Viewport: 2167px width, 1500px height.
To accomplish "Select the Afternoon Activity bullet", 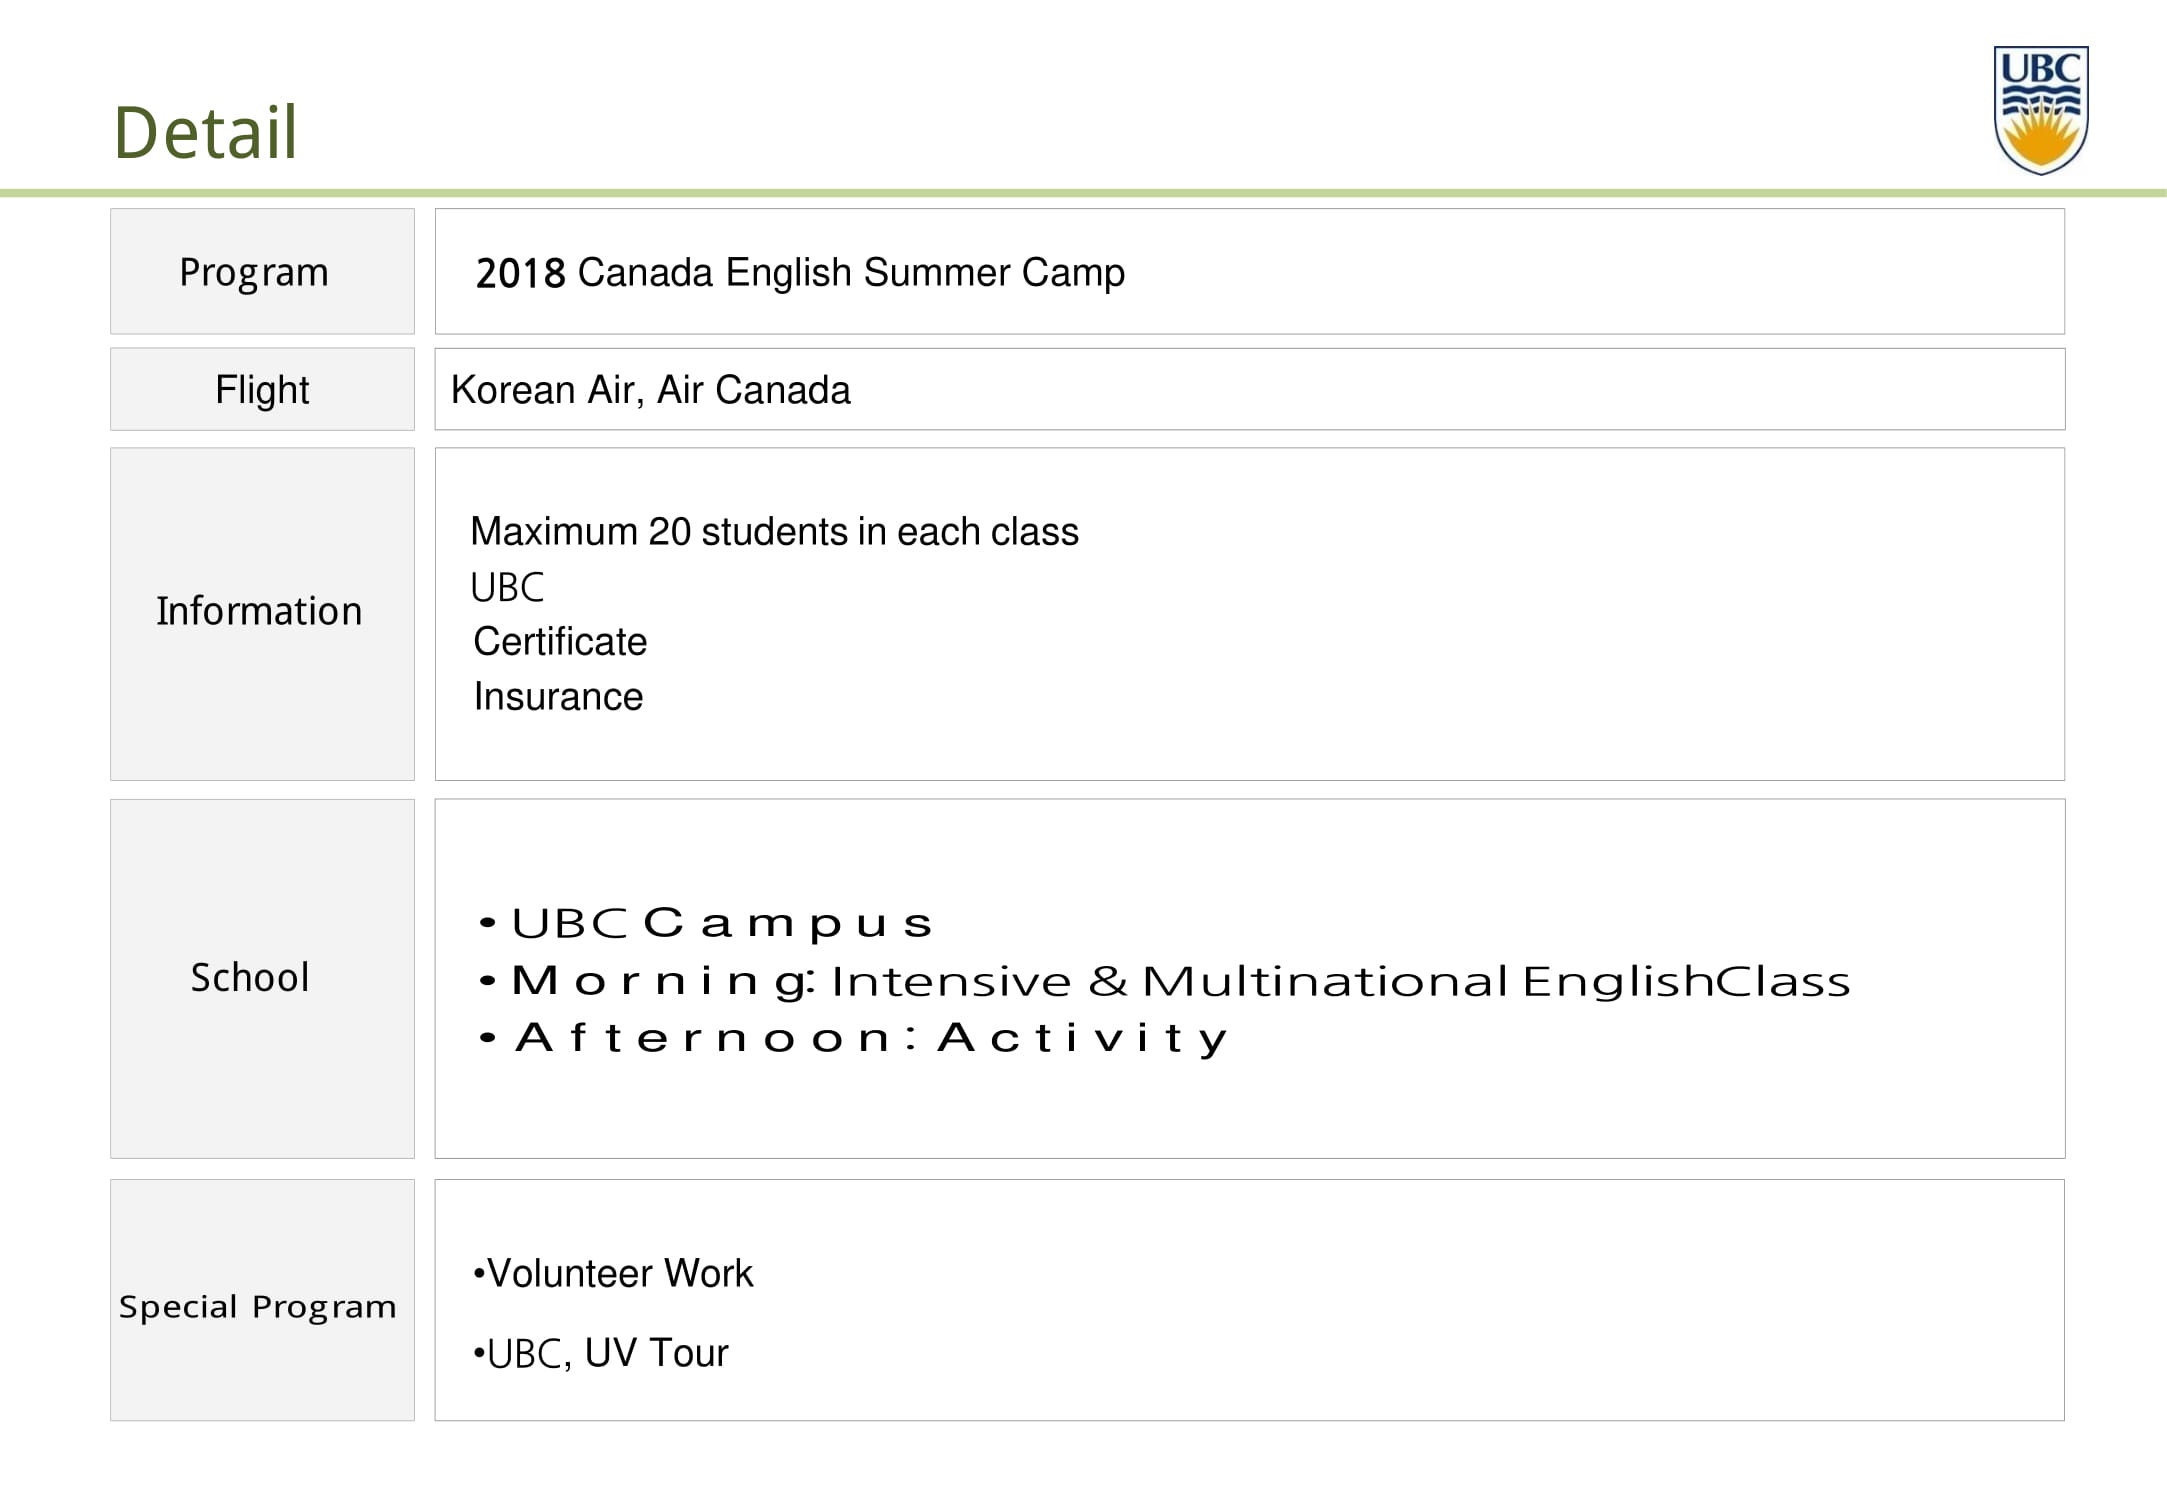I will [x=853, y=1038].
